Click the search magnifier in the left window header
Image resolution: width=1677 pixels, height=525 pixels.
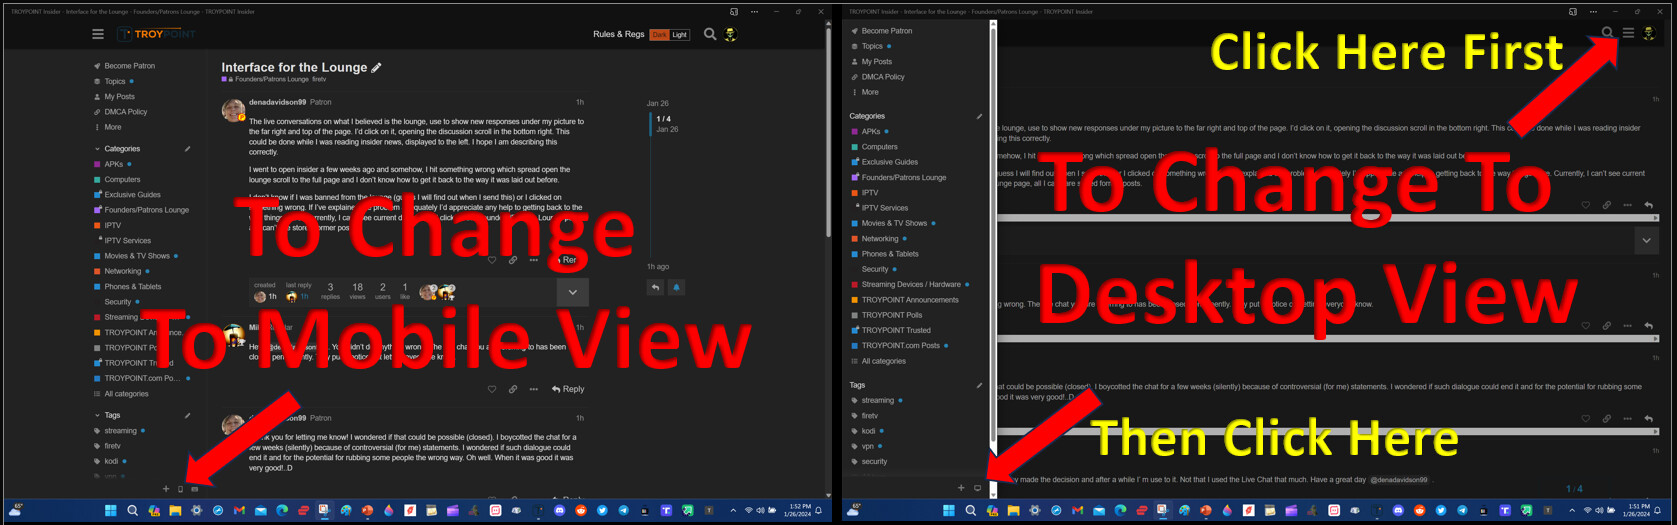[710, 34]
